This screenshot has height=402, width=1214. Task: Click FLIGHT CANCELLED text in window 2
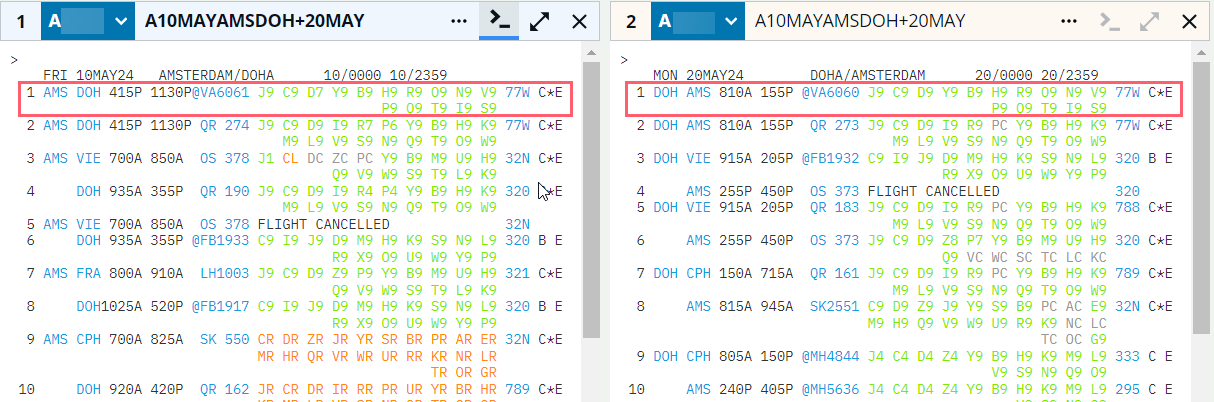(934, 191)
